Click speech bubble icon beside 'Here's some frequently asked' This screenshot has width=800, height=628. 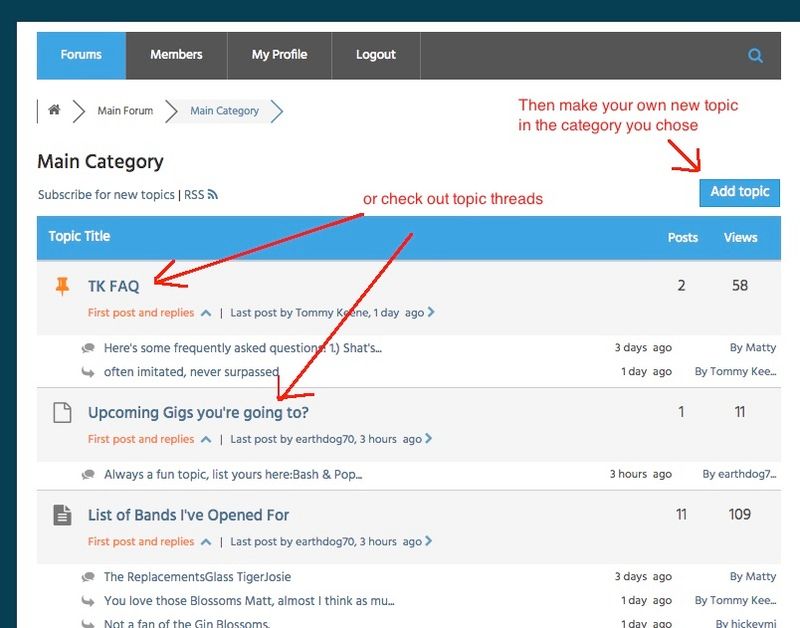[x=89, y=348]
